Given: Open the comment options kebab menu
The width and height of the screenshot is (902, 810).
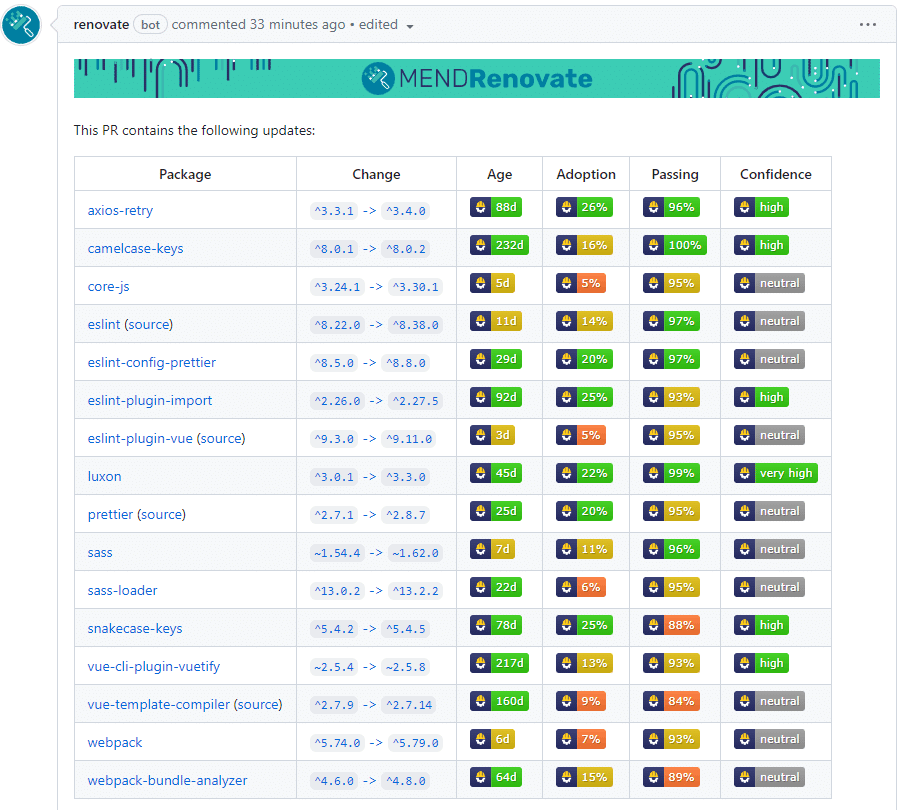Looking at the screenshot, I should tap(868, 23).
